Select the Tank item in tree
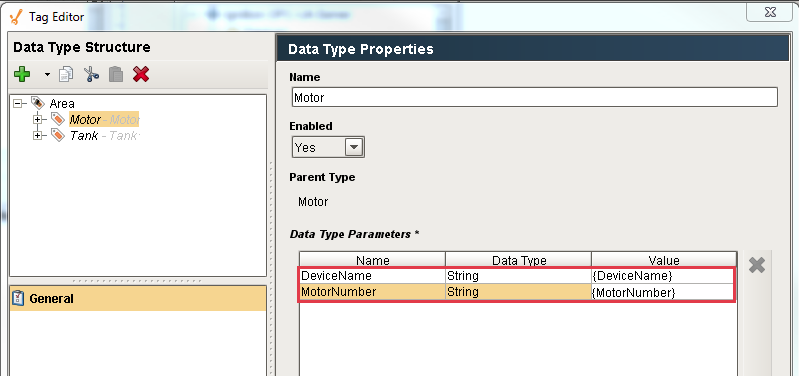The height and width of the screenshot is (376, 799). (104, 136)
